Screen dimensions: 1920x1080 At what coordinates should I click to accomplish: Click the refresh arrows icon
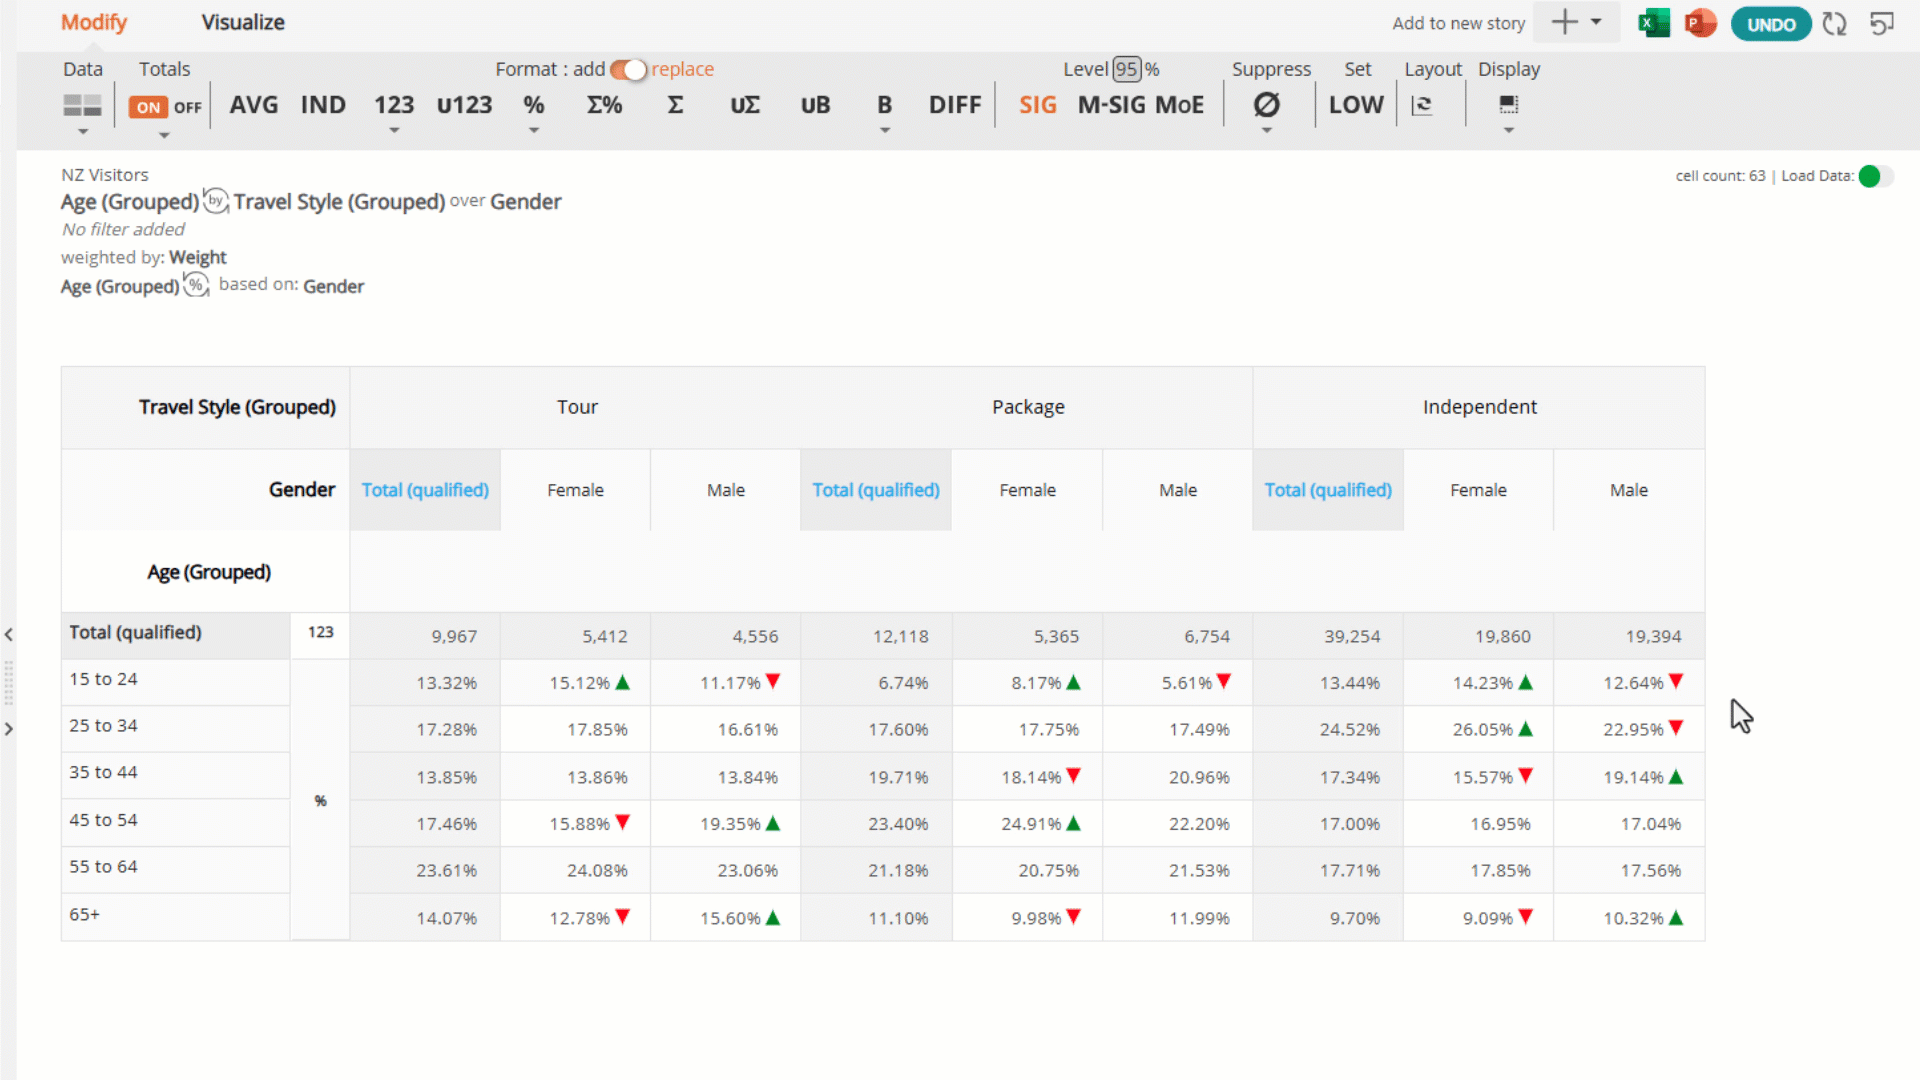click(x=1834, y=23)
